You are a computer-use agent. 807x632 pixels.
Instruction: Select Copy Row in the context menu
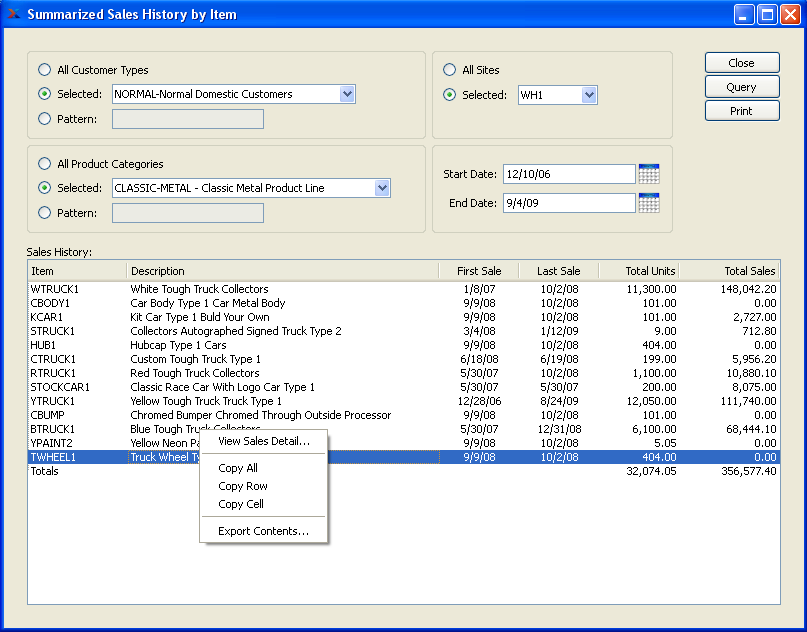click(x=243, y=486)
